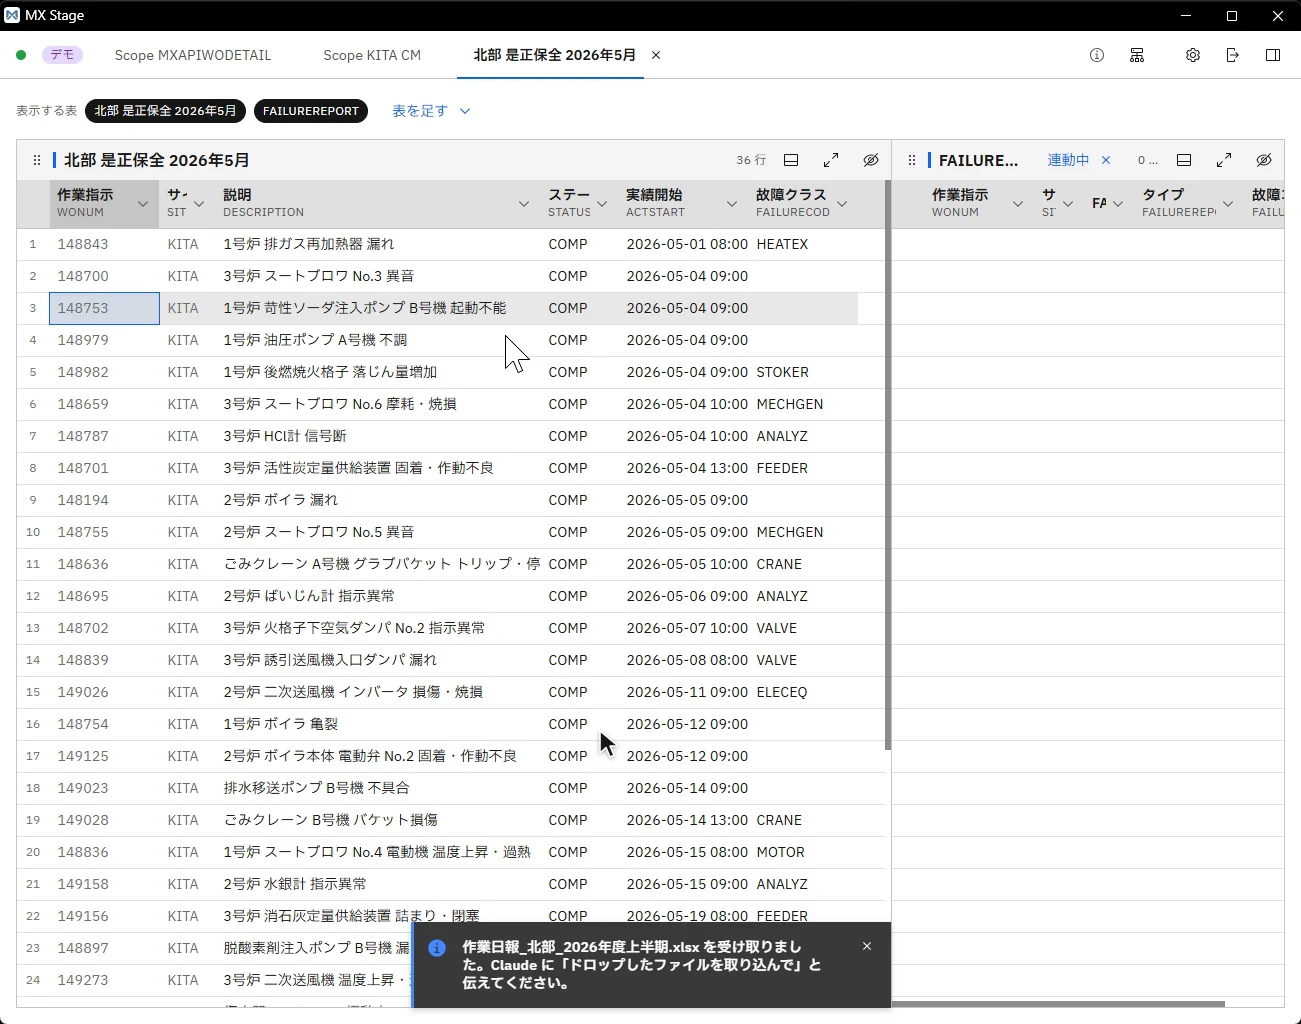Click the sign-out icon in header
Screen dimensions: 1301x1024
tap(1233, 55)
